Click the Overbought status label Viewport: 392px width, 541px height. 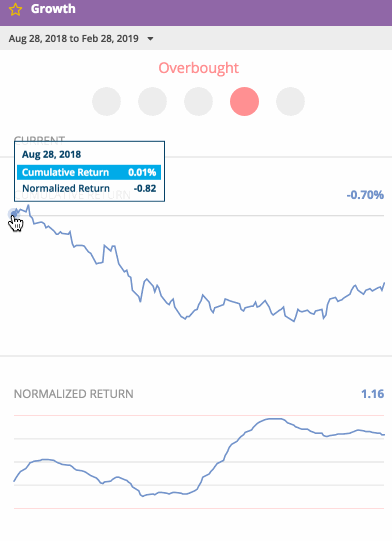tap(198, 68)
